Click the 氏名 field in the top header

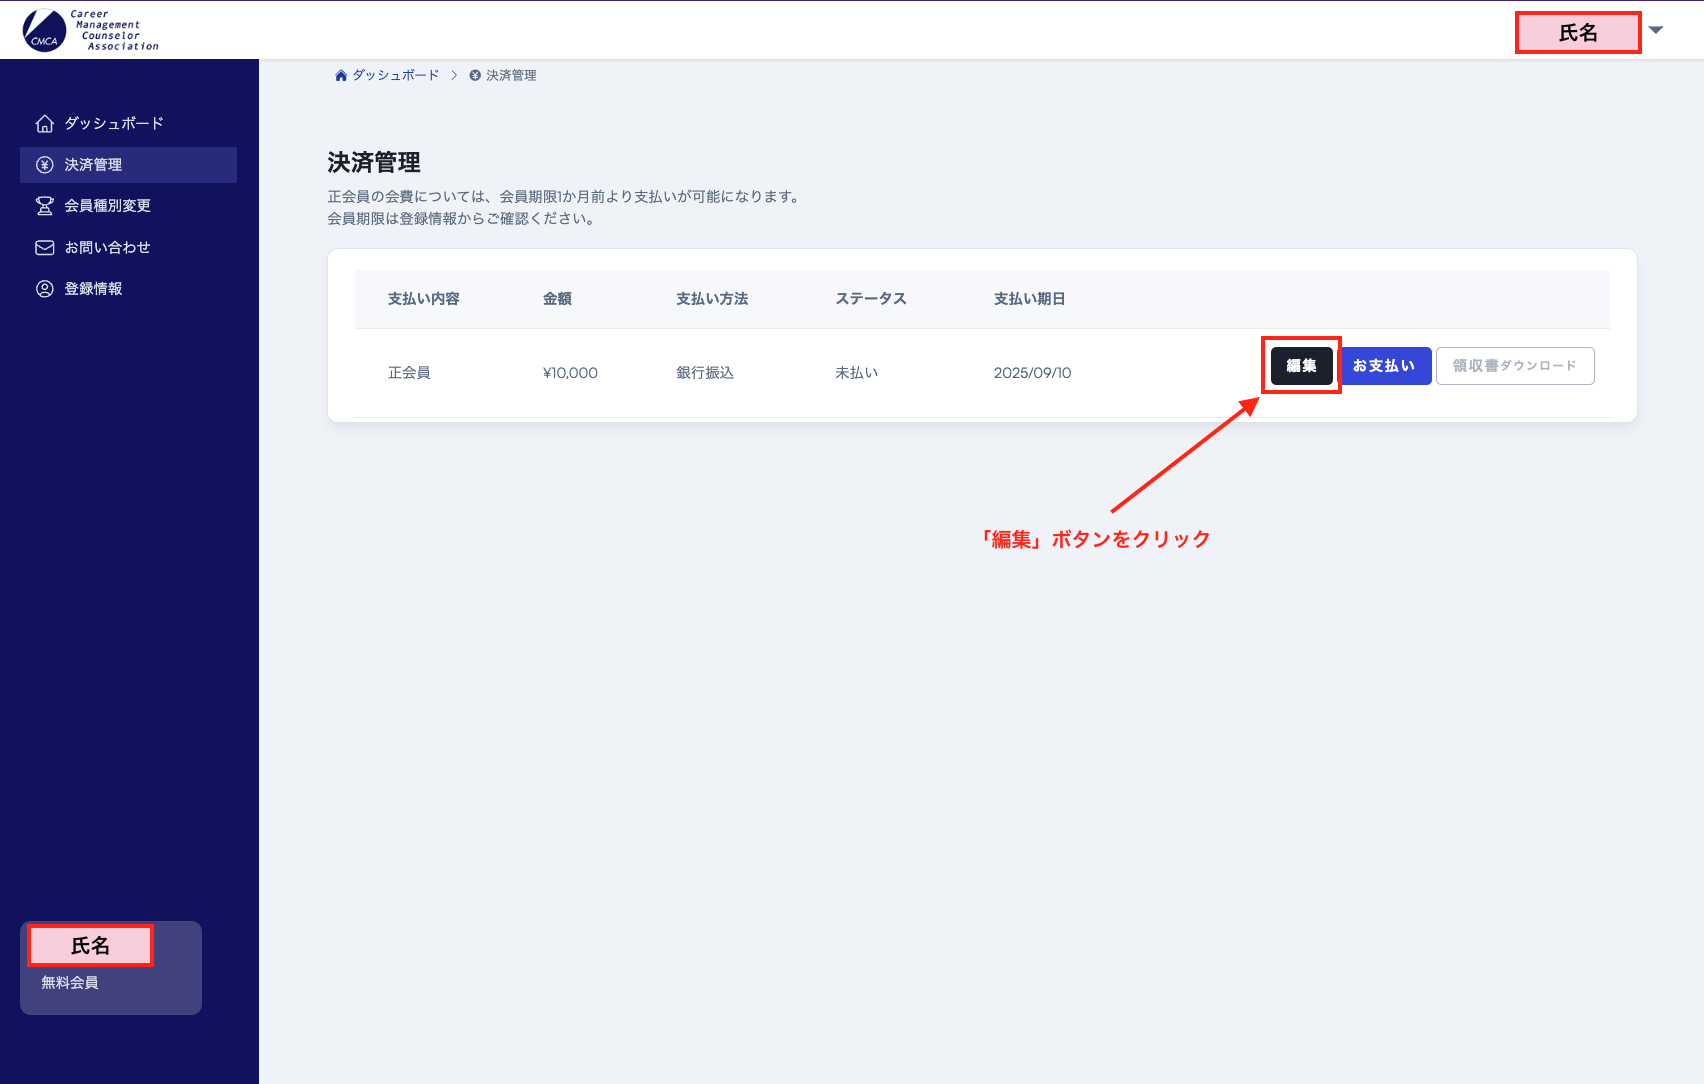pos(1578,33)
